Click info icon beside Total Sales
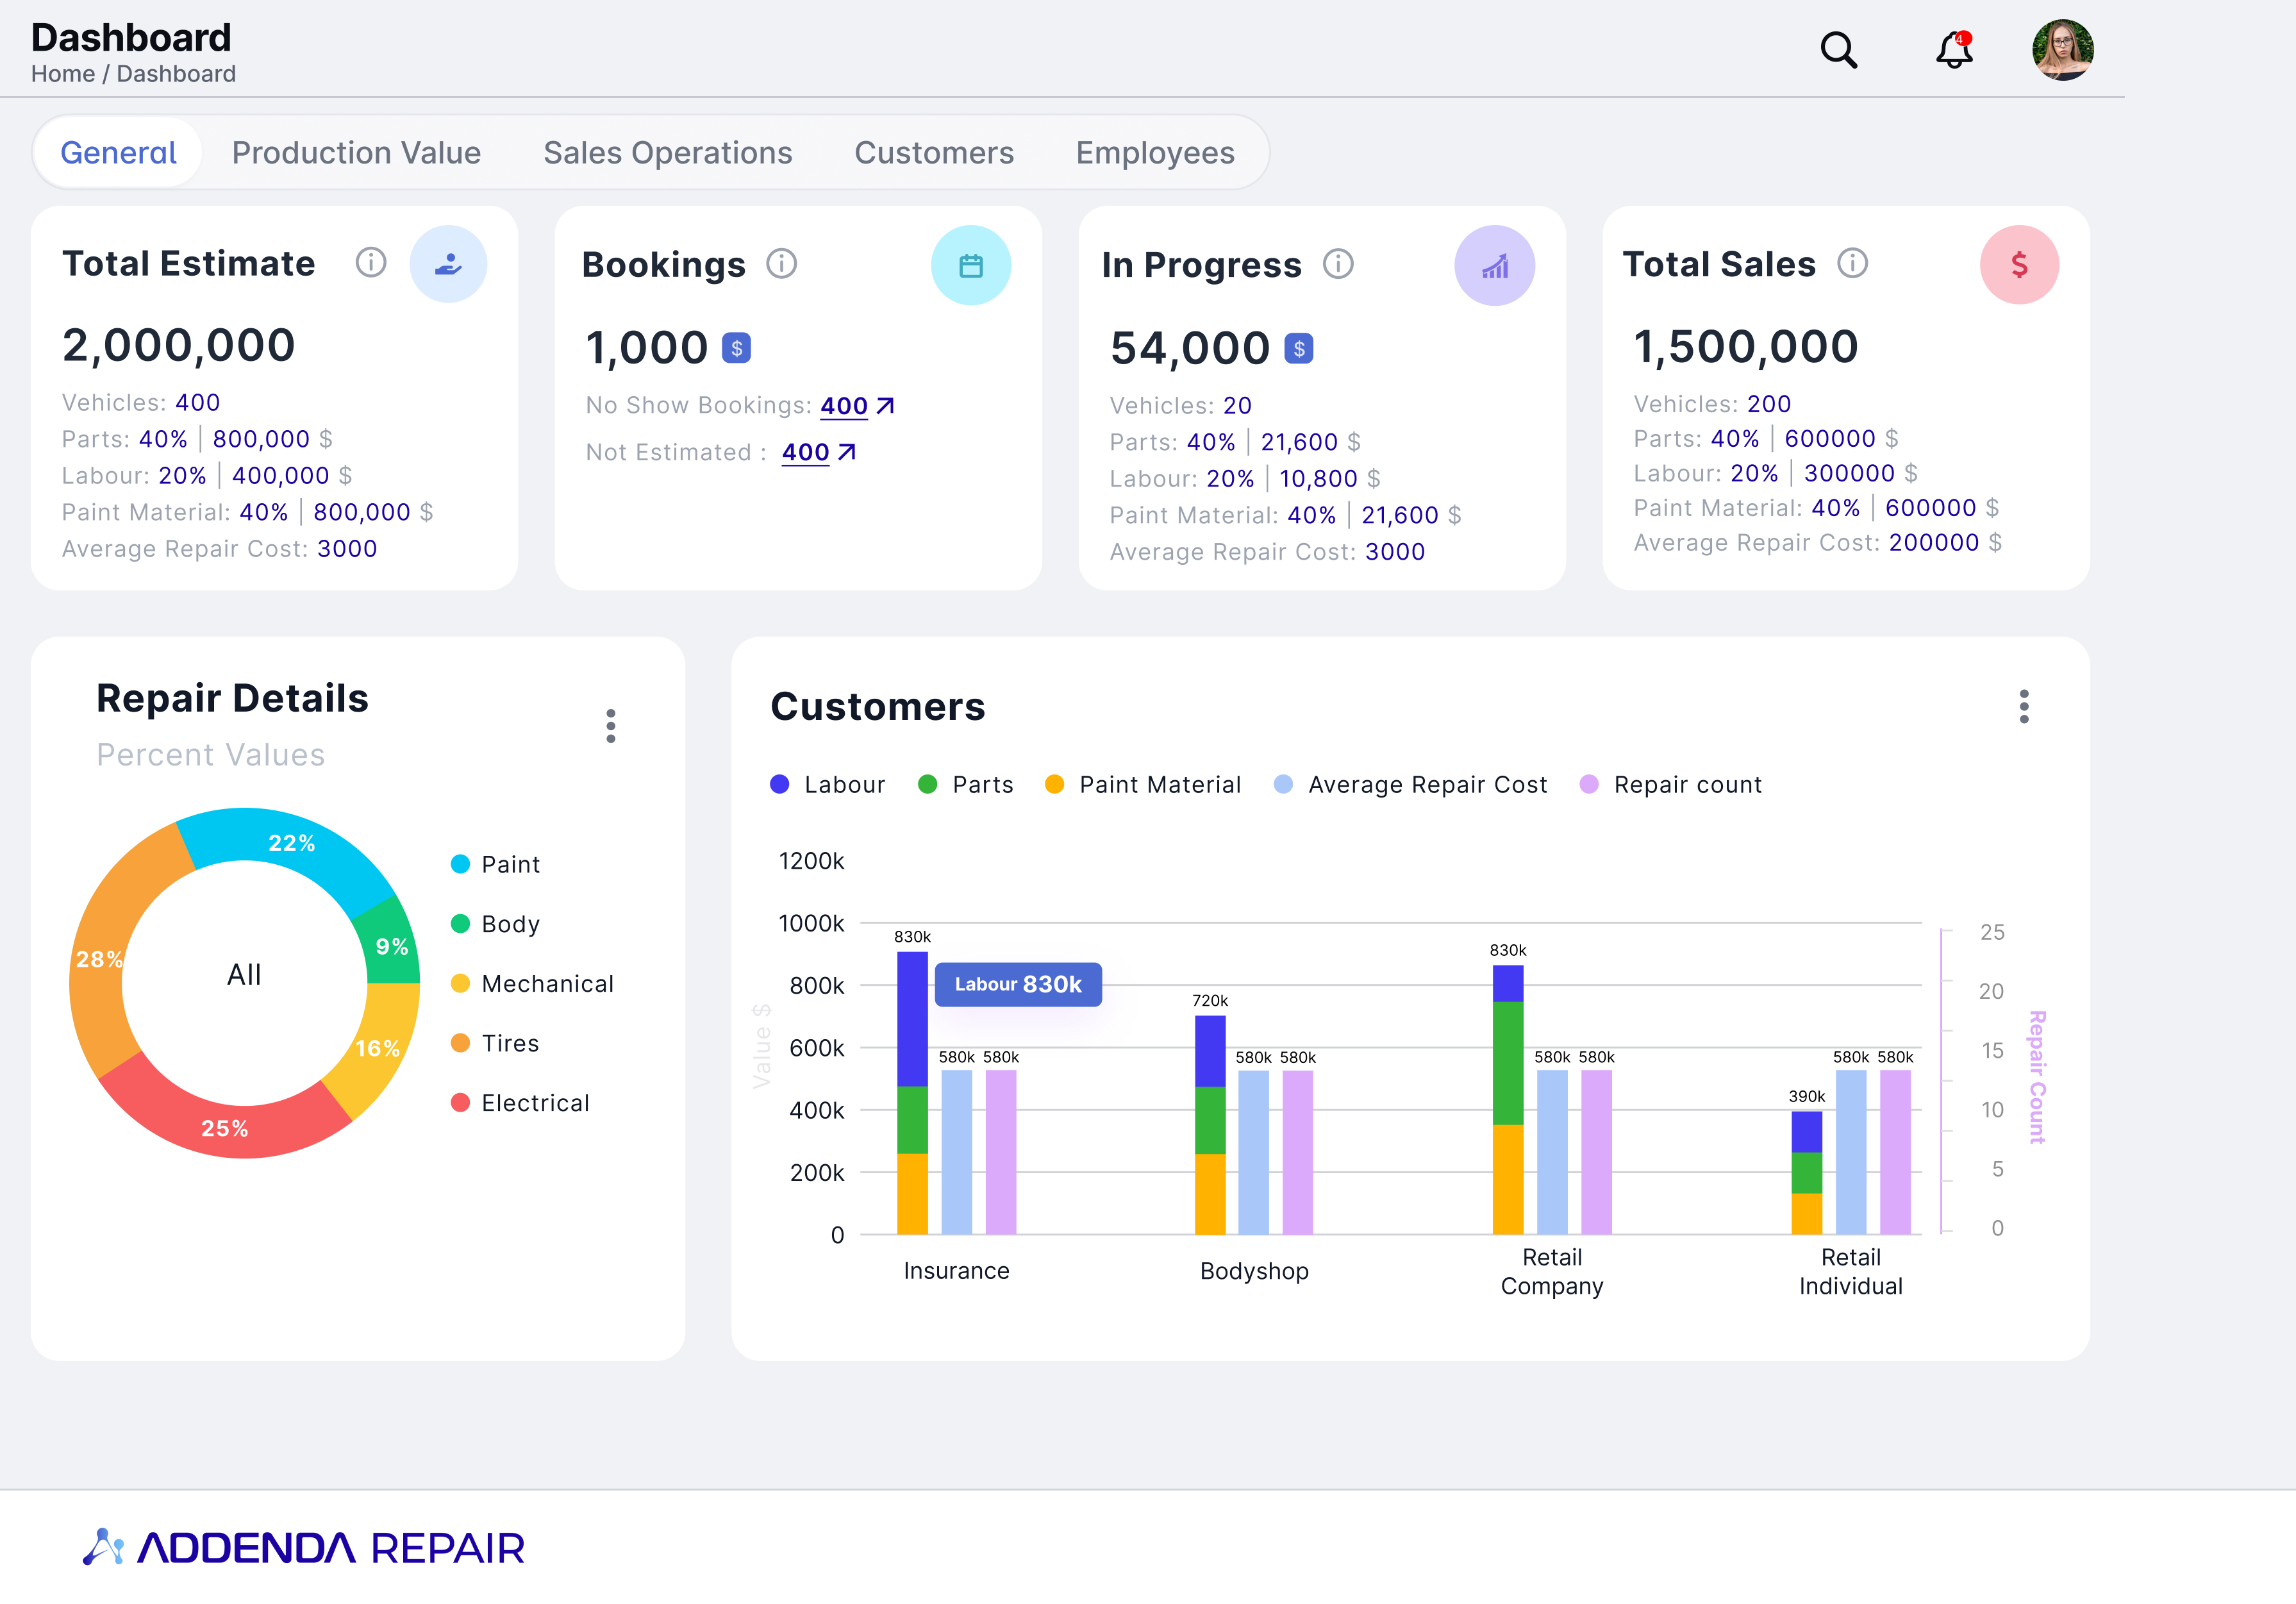This screenshot has width=2296, height=1604. pyautogui.click(x=1852, y=263)
